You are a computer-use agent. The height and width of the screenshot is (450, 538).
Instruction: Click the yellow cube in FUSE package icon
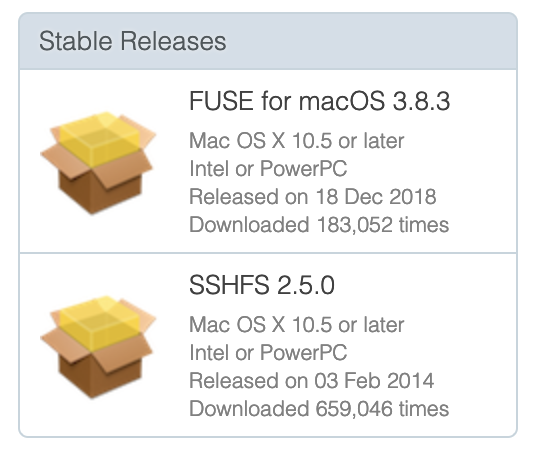coord(100,139)
